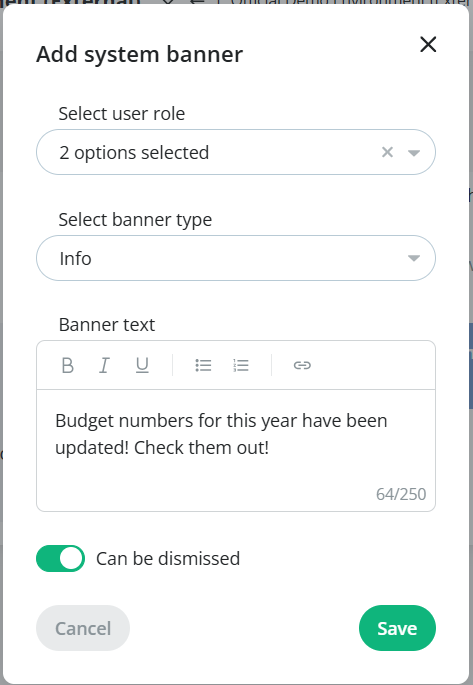This screenshot has height=685, width=473.
Task: Click the 'Select user role' label
Action: 122,114
